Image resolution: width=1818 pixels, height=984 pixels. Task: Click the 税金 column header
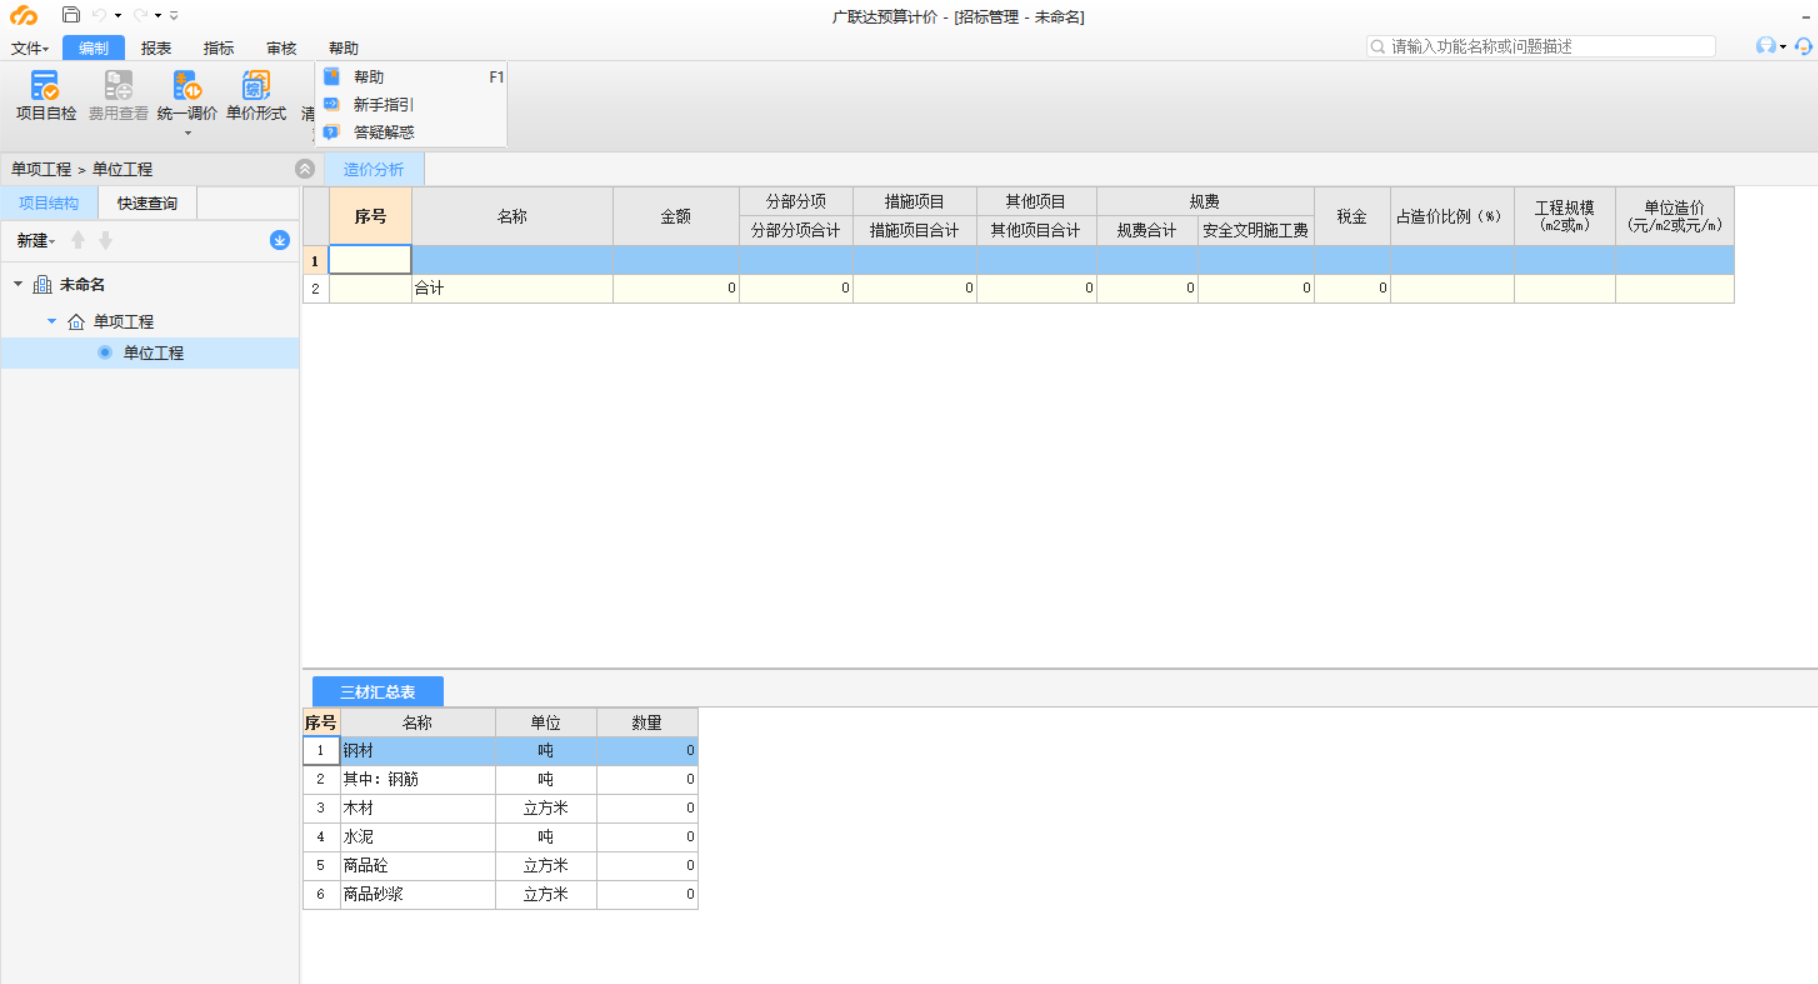(x=1352, y=216)
